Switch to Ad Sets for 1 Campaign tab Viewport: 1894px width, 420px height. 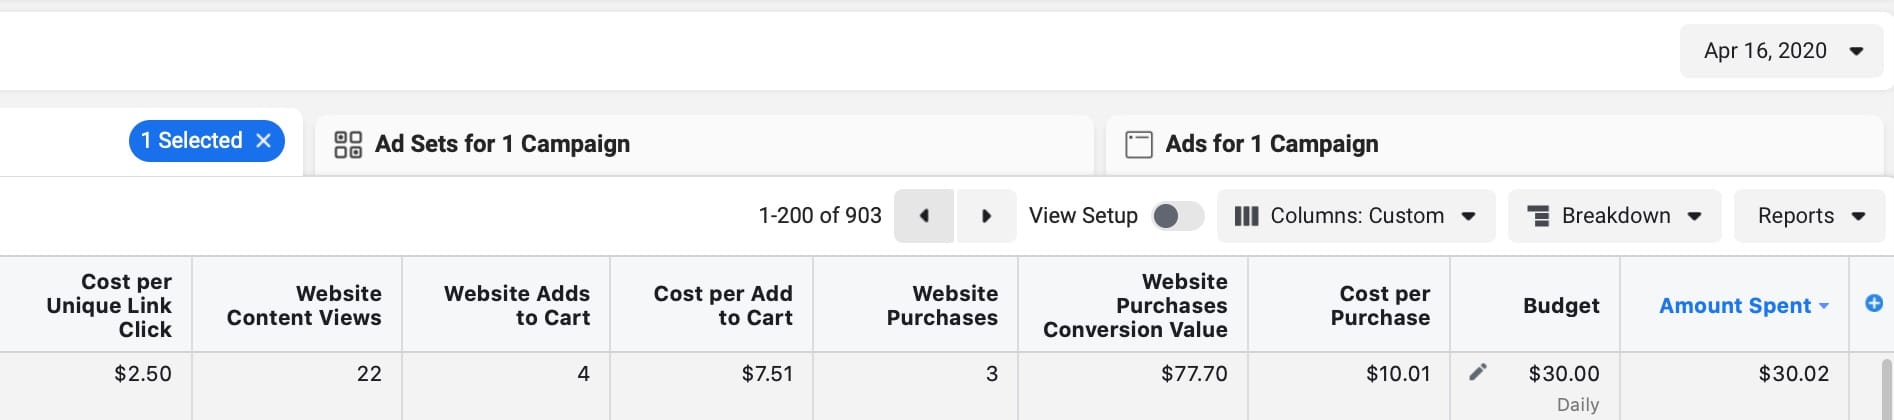[502, 145]
